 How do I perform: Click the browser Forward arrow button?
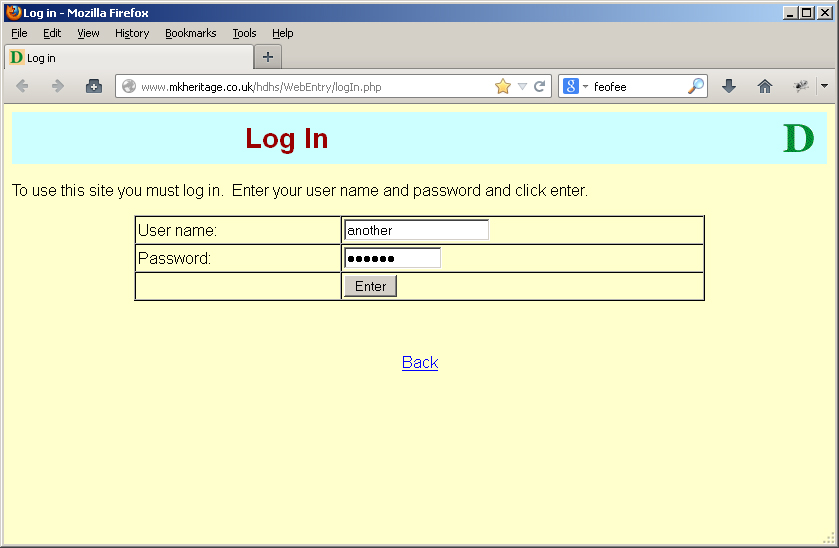point(58,87)
